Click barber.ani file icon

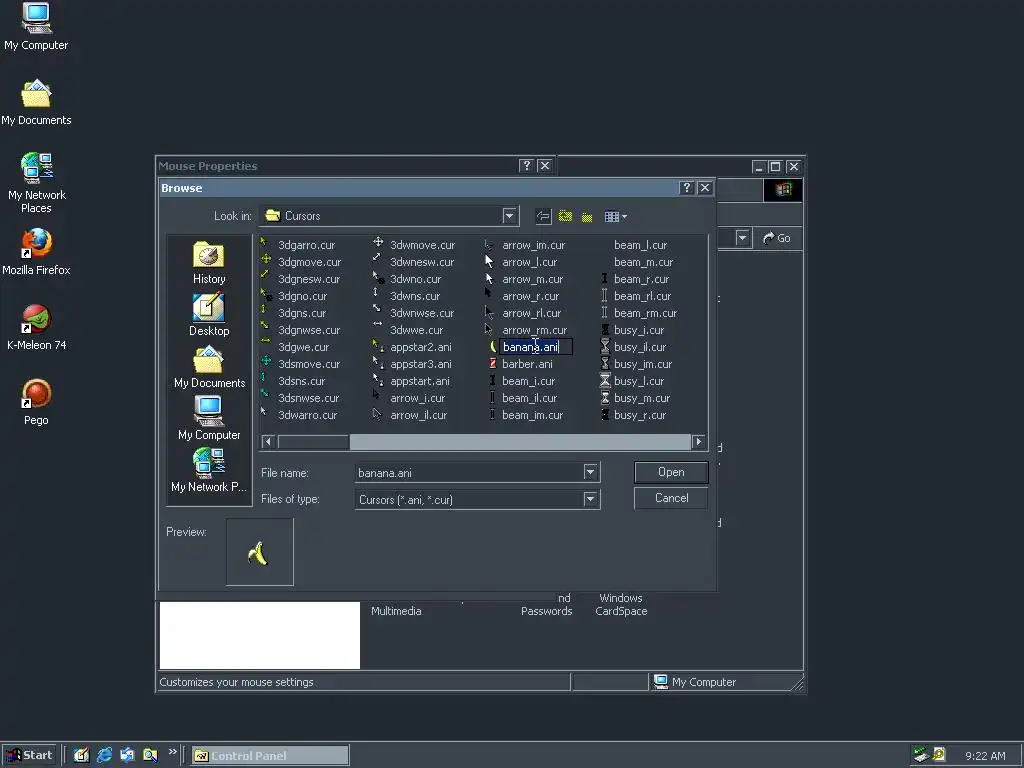pyautogui.click(x=493, y=364)
